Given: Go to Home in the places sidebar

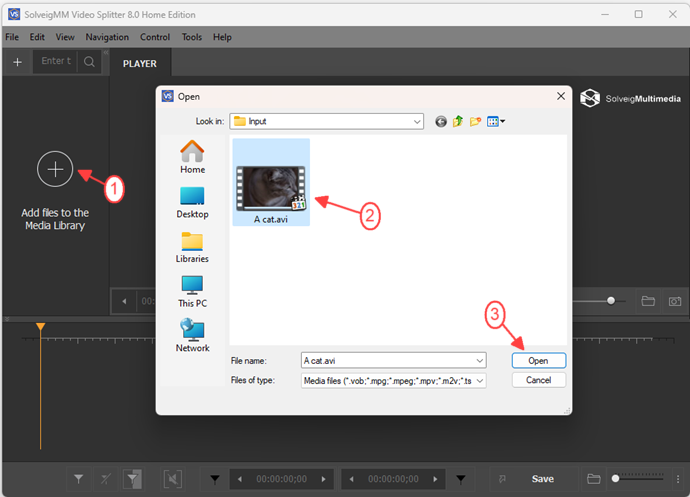Looking at the screenshot, I should click(192, 157).
